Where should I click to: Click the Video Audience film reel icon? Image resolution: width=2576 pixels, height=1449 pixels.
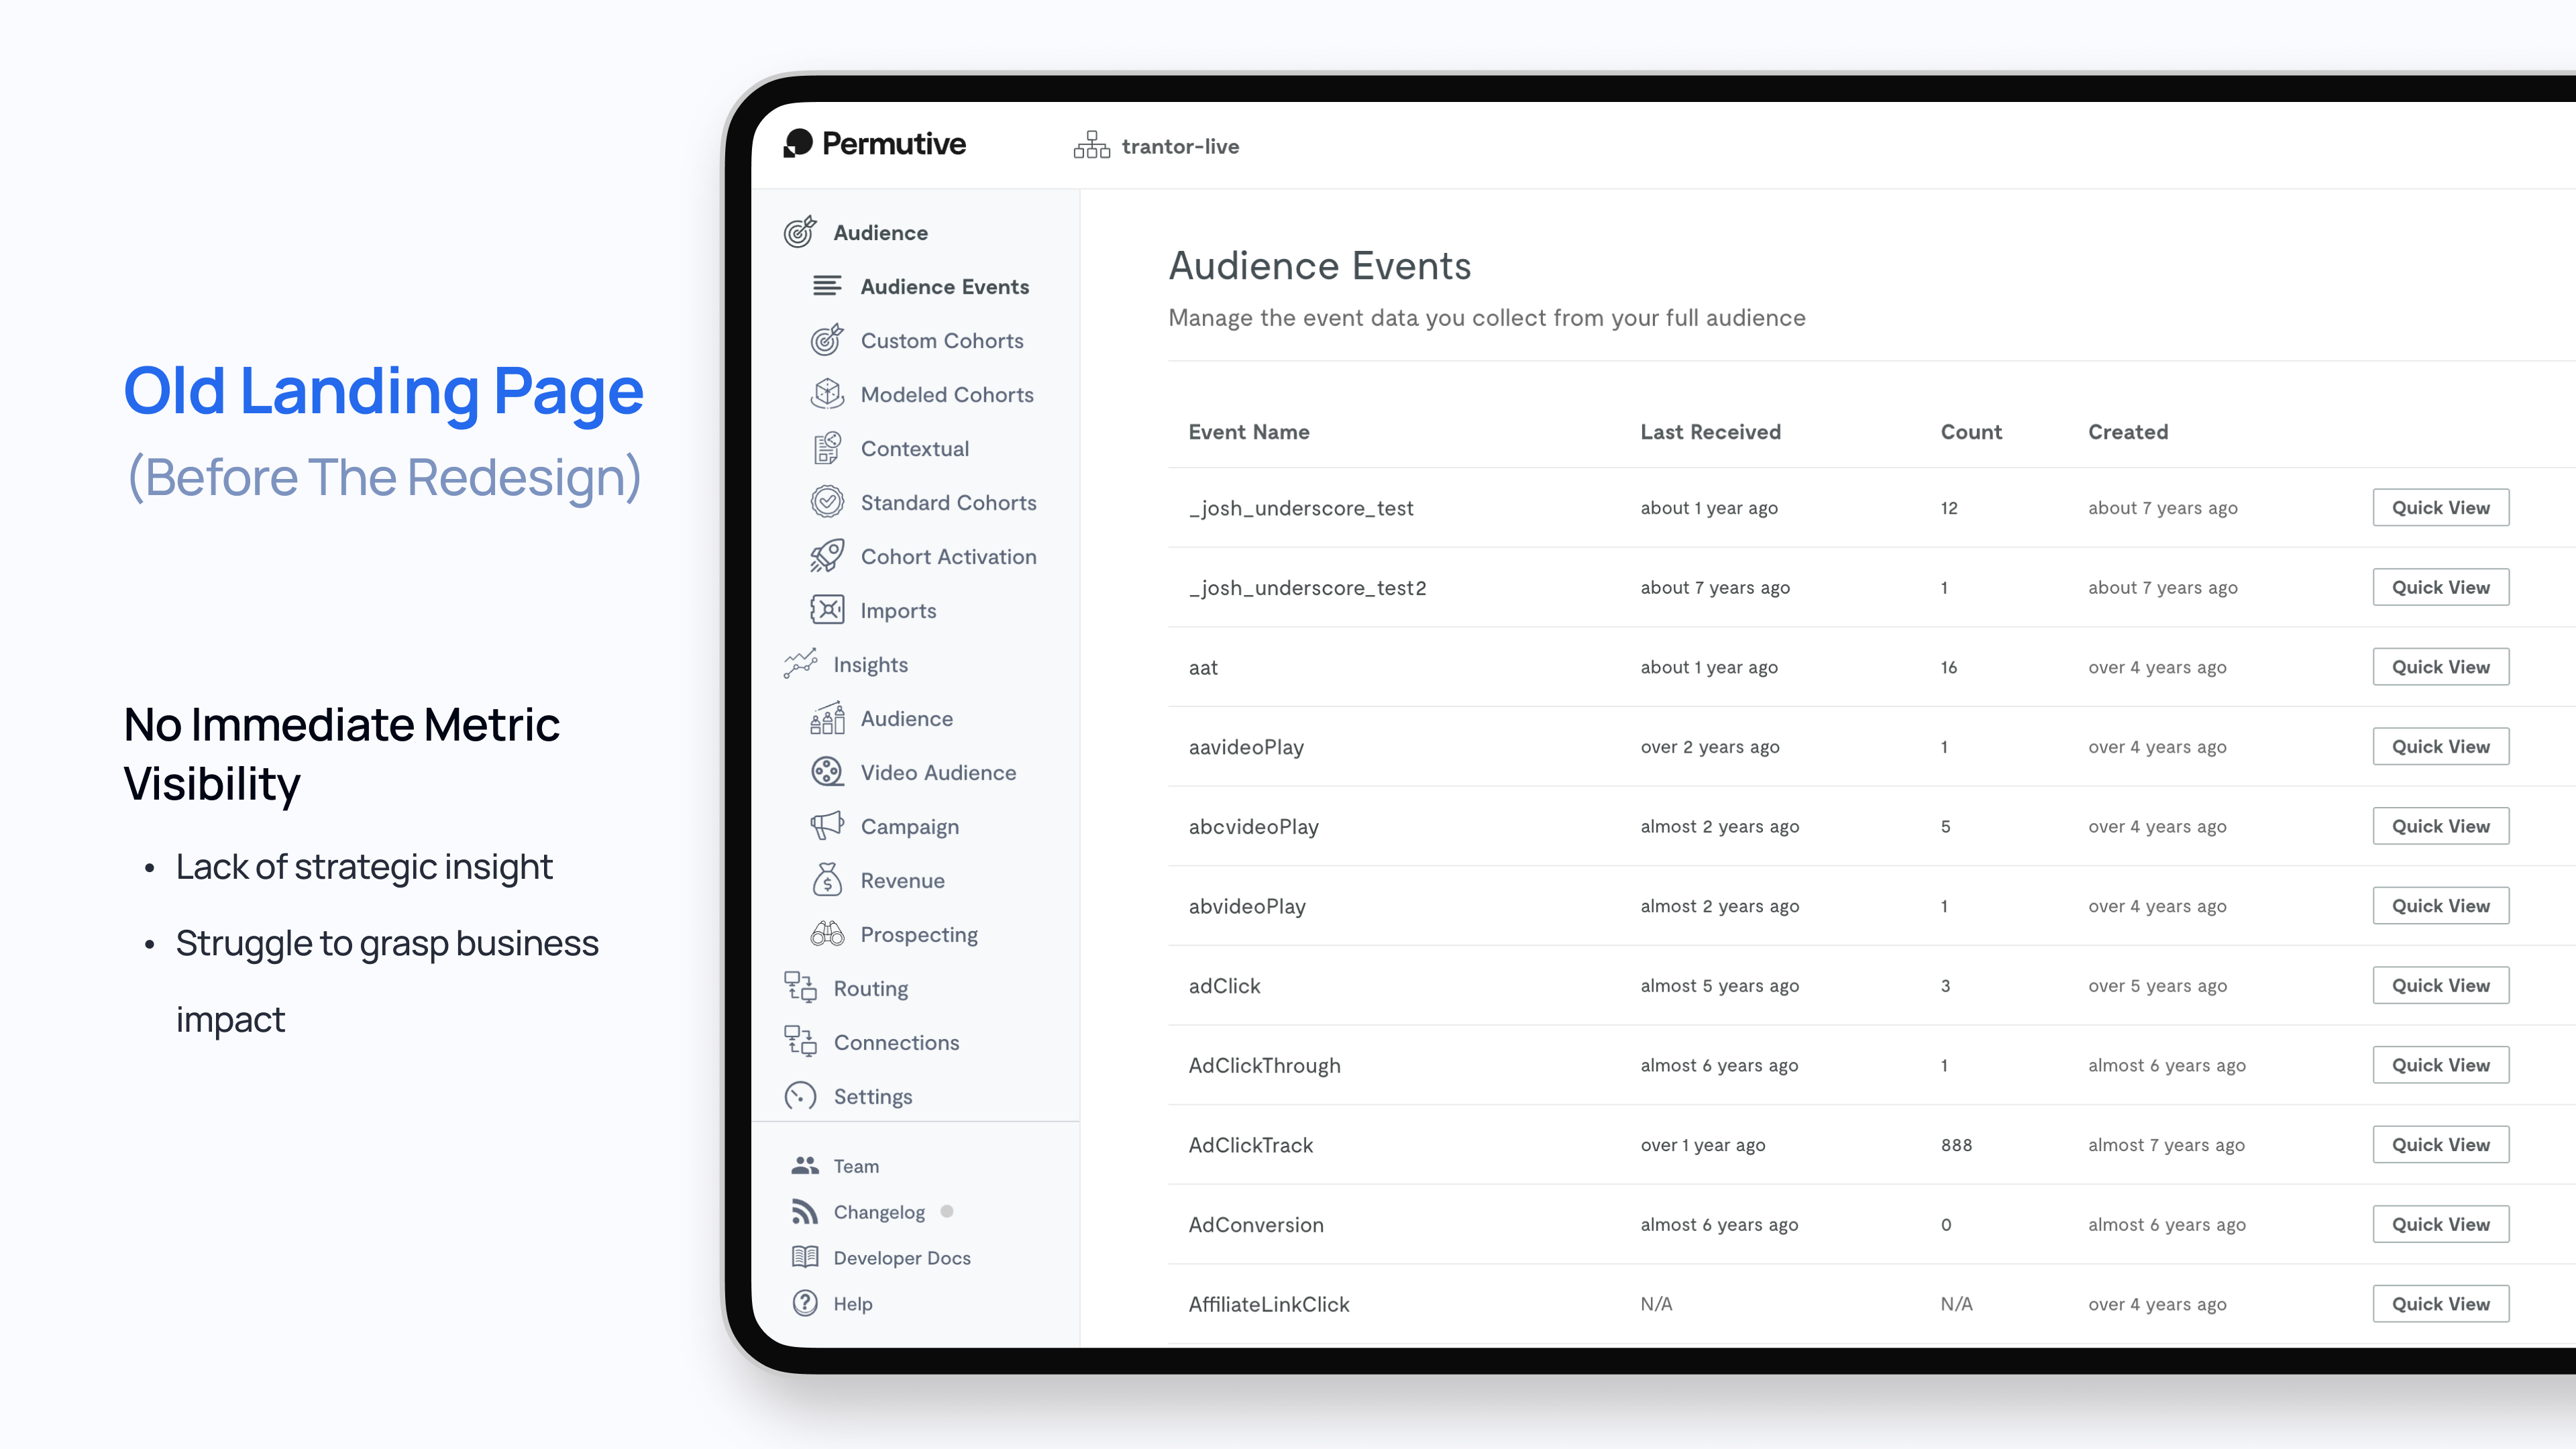click(x=826, y=772)
